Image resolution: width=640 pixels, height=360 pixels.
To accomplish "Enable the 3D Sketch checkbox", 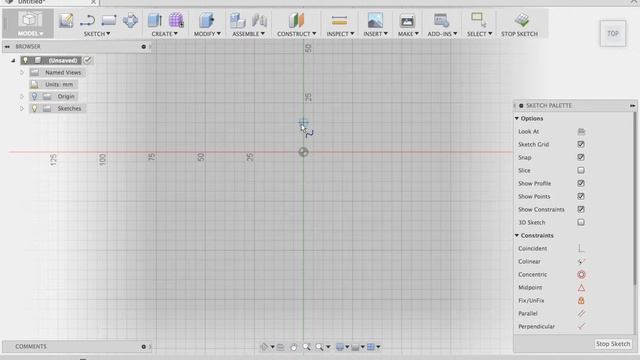I will (581, 222).
